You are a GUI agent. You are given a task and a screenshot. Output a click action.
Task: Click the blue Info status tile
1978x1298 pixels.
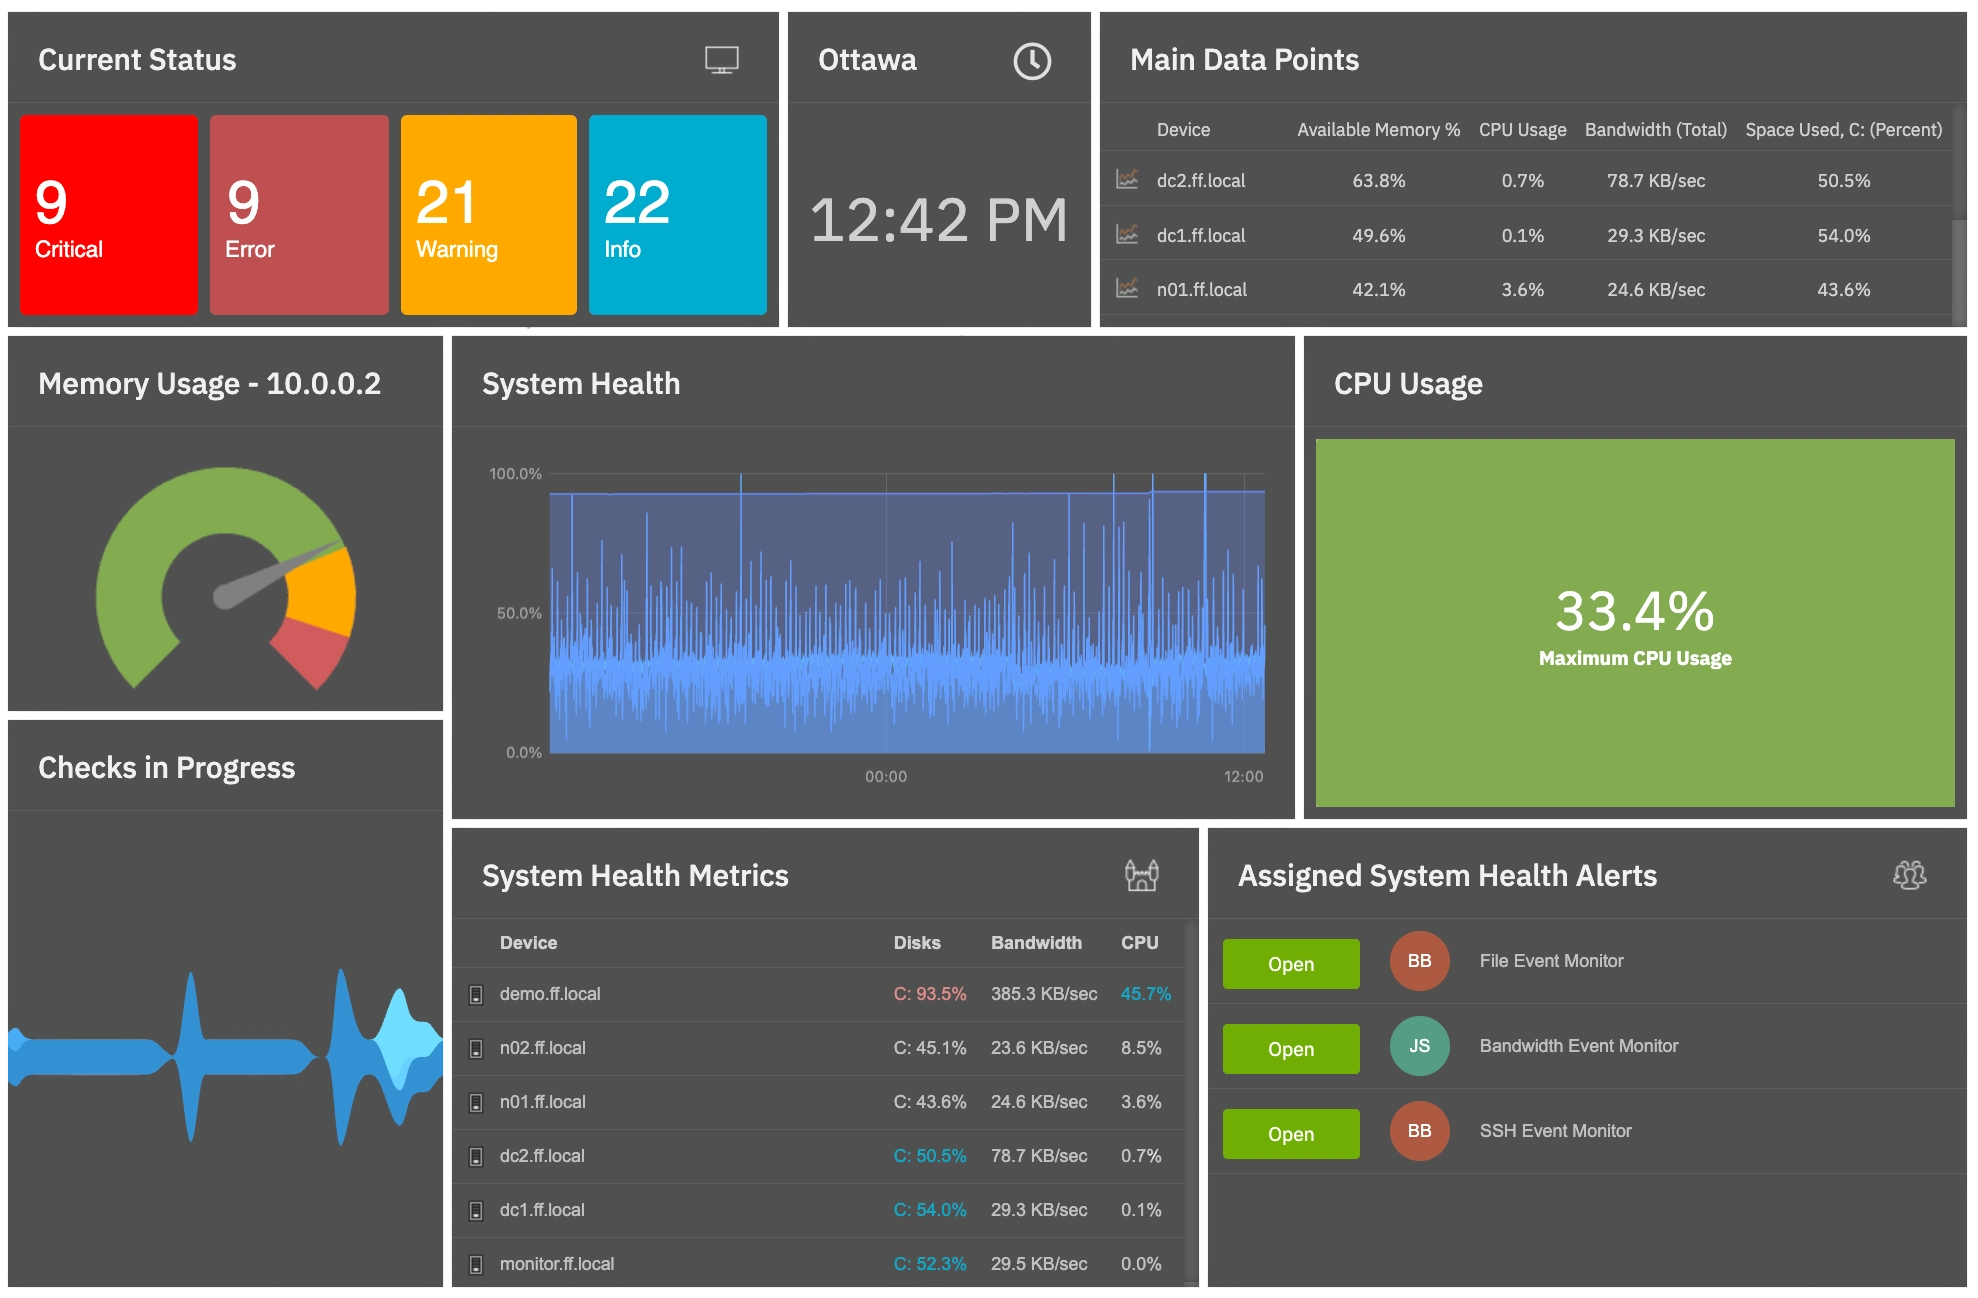(678, 214)
